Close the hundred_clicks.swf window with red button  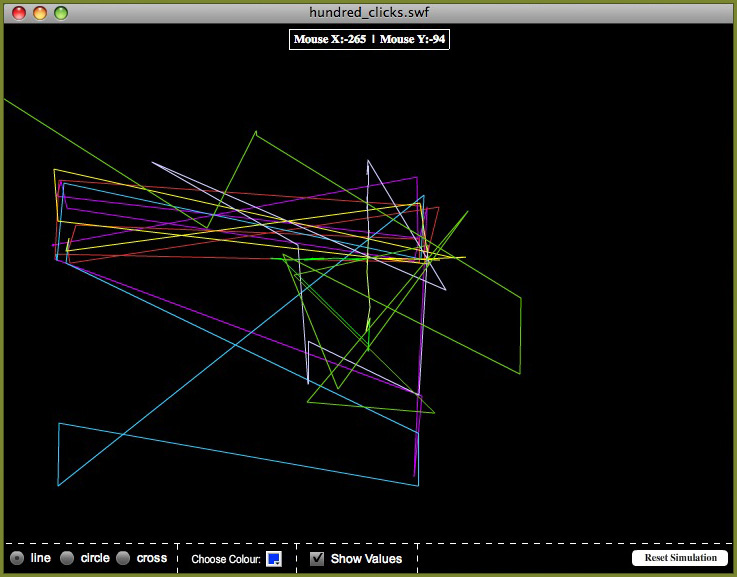[x=19, y=13]
